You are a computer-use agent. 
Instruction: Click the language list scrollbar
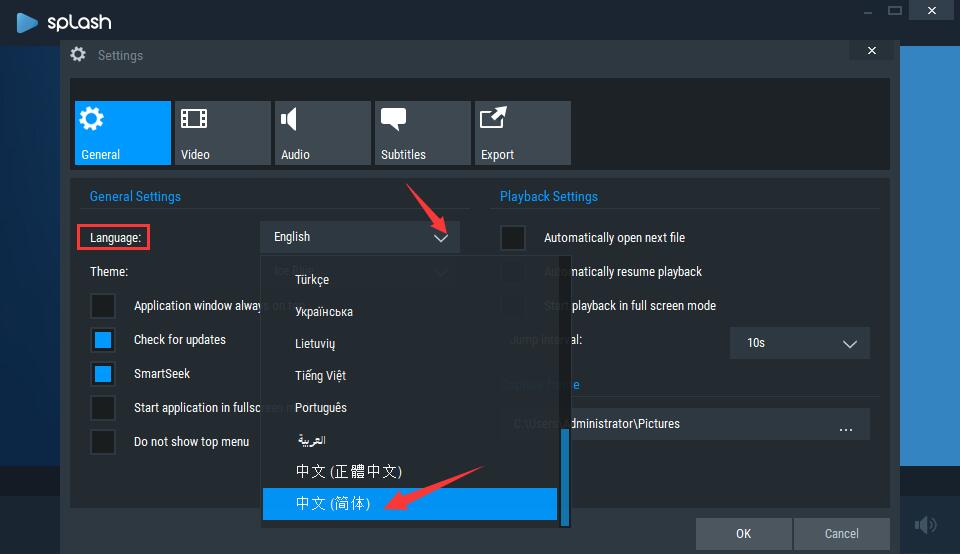565,475
